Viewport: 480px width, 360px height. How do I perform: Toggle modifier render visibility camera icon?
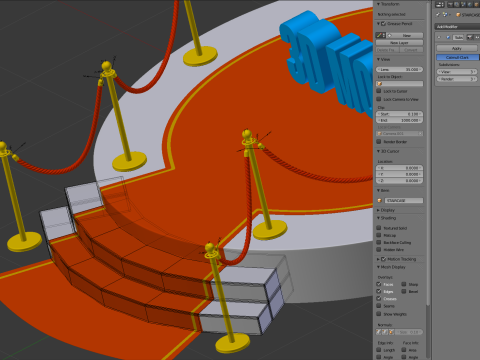click(470, 37)
